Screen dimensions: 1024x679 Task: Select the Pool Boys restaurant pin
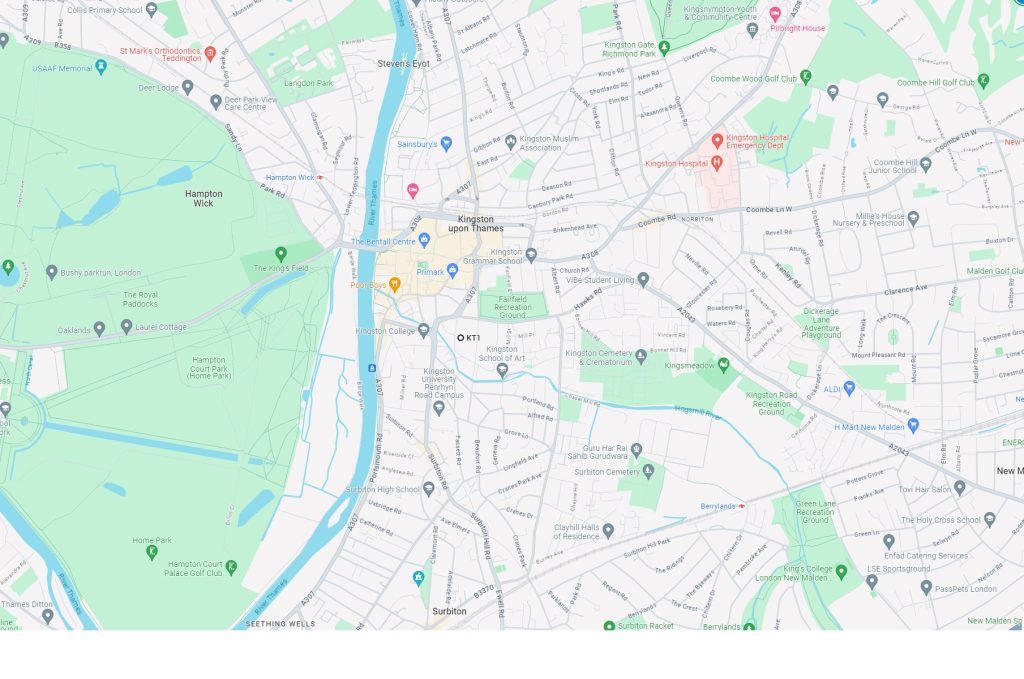tap(394, 284)
